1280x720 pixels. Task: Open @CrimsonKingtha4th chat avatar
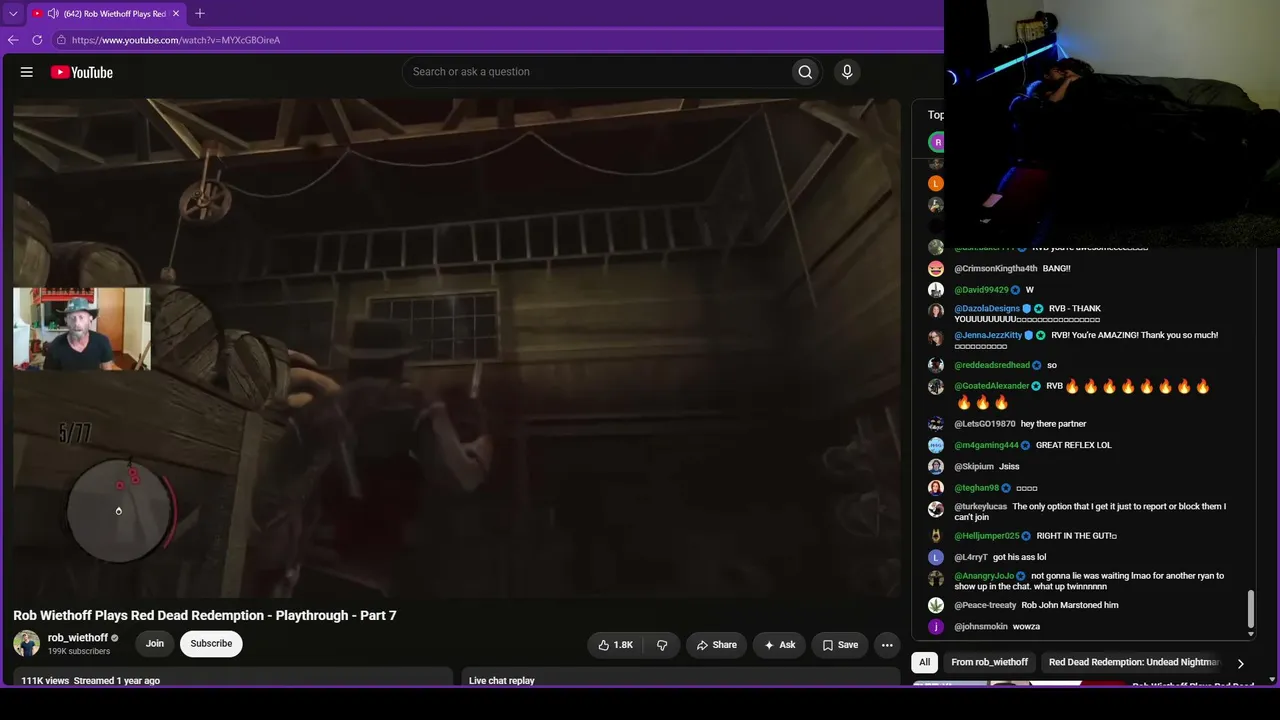(936, 269)
